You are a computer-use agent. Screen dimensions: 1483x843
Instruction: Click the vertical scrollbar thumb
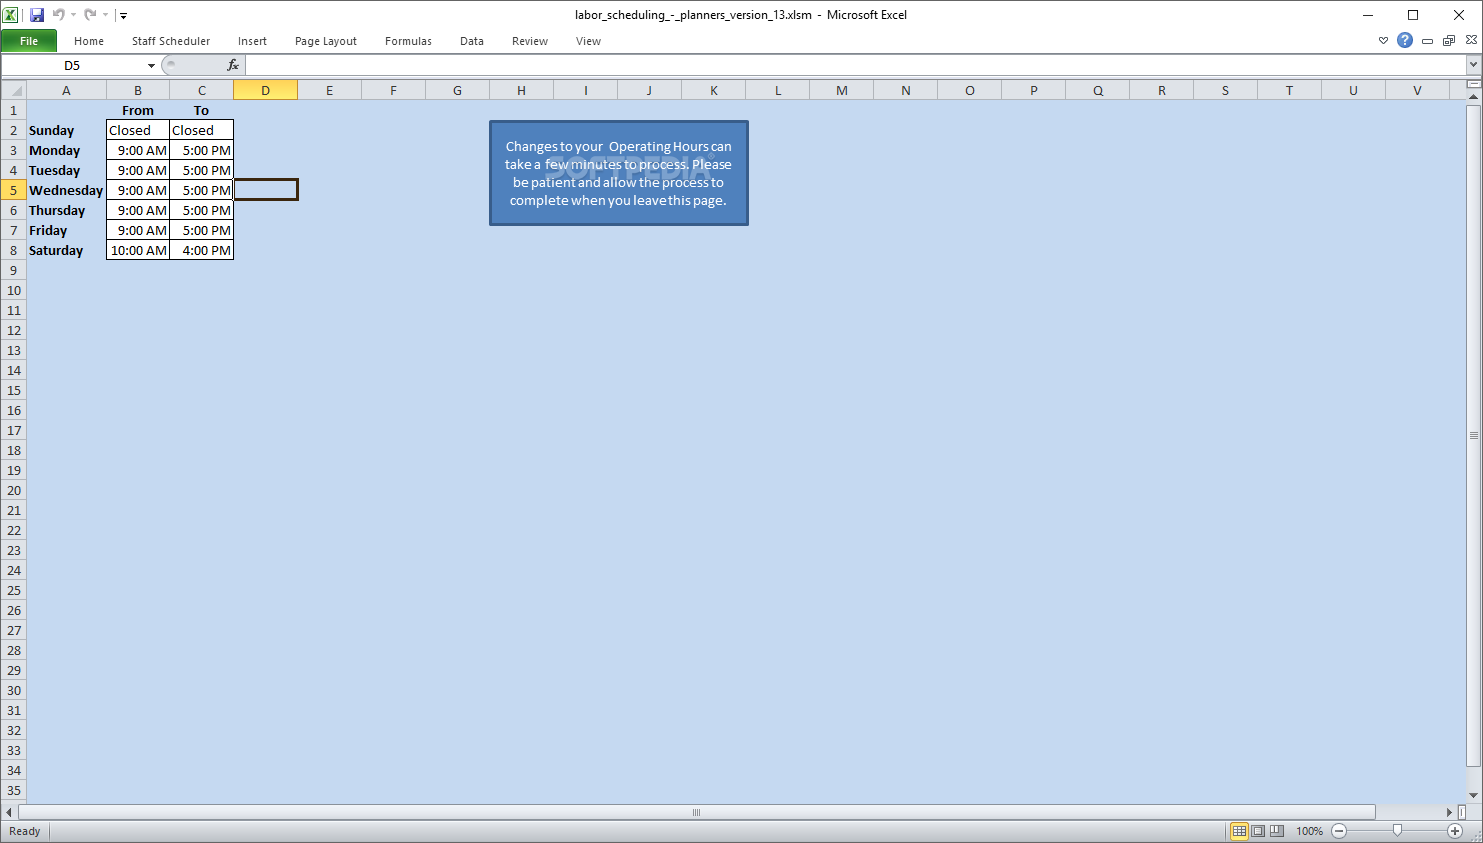tap(1473, 435)
